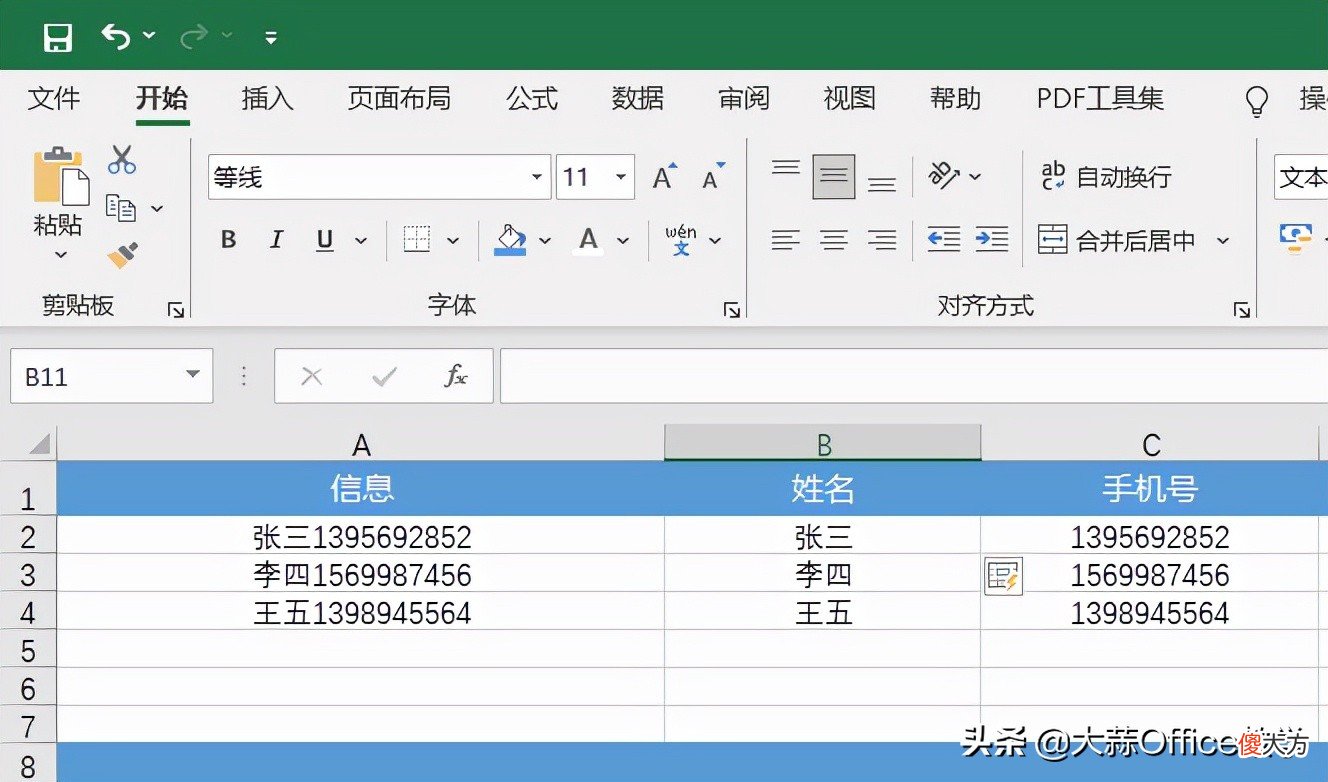The image size is (1328, 782).
Task: Switch to the 数据 ribbon tab
Action: 638,98
